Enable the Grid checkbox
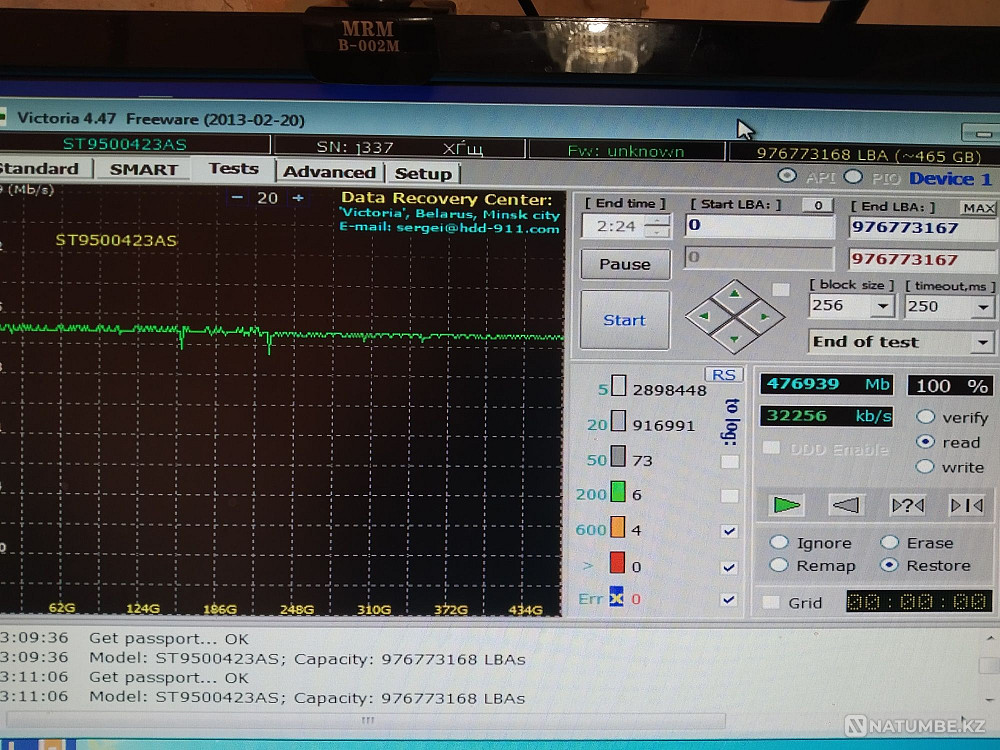Image resolution: width=1000 pixels, height=750 pixels. point(771,602)
